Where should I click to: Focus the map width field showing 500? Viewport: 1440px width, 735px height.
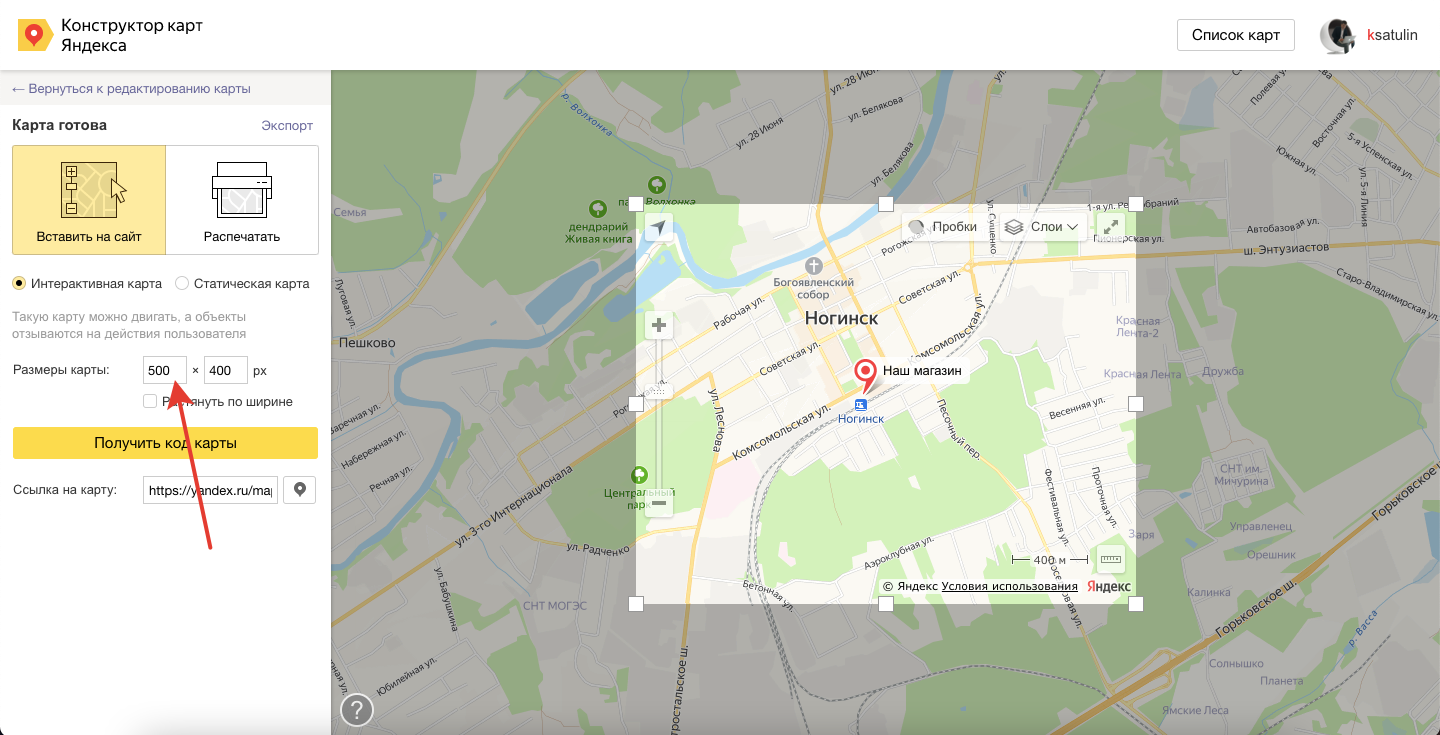tap(164, 370)
